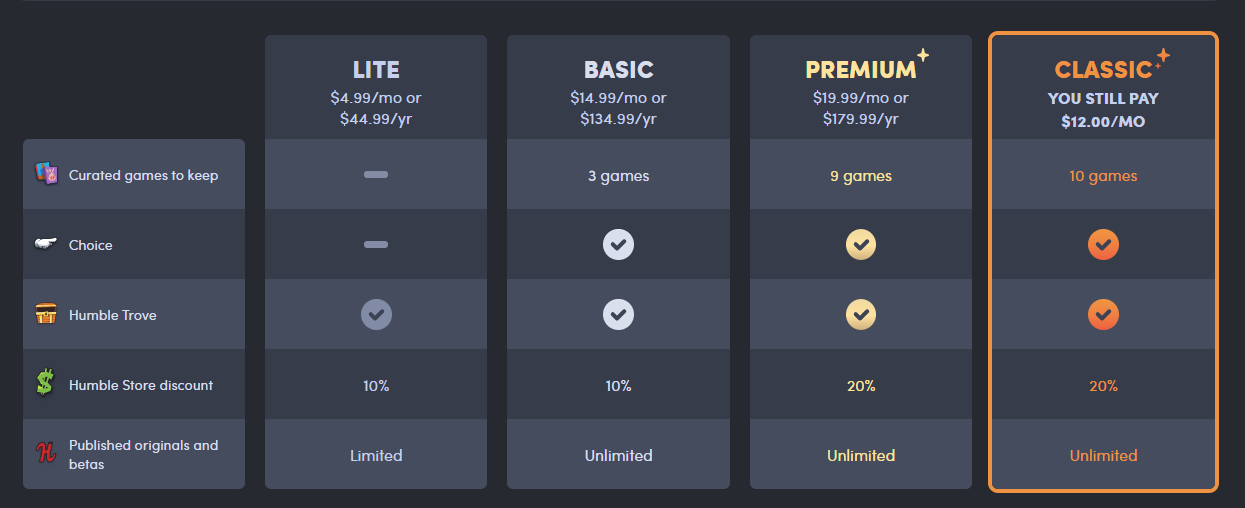
Task: Click the Lite plan Humble Trove checkmark
Action: pos(376,315)
